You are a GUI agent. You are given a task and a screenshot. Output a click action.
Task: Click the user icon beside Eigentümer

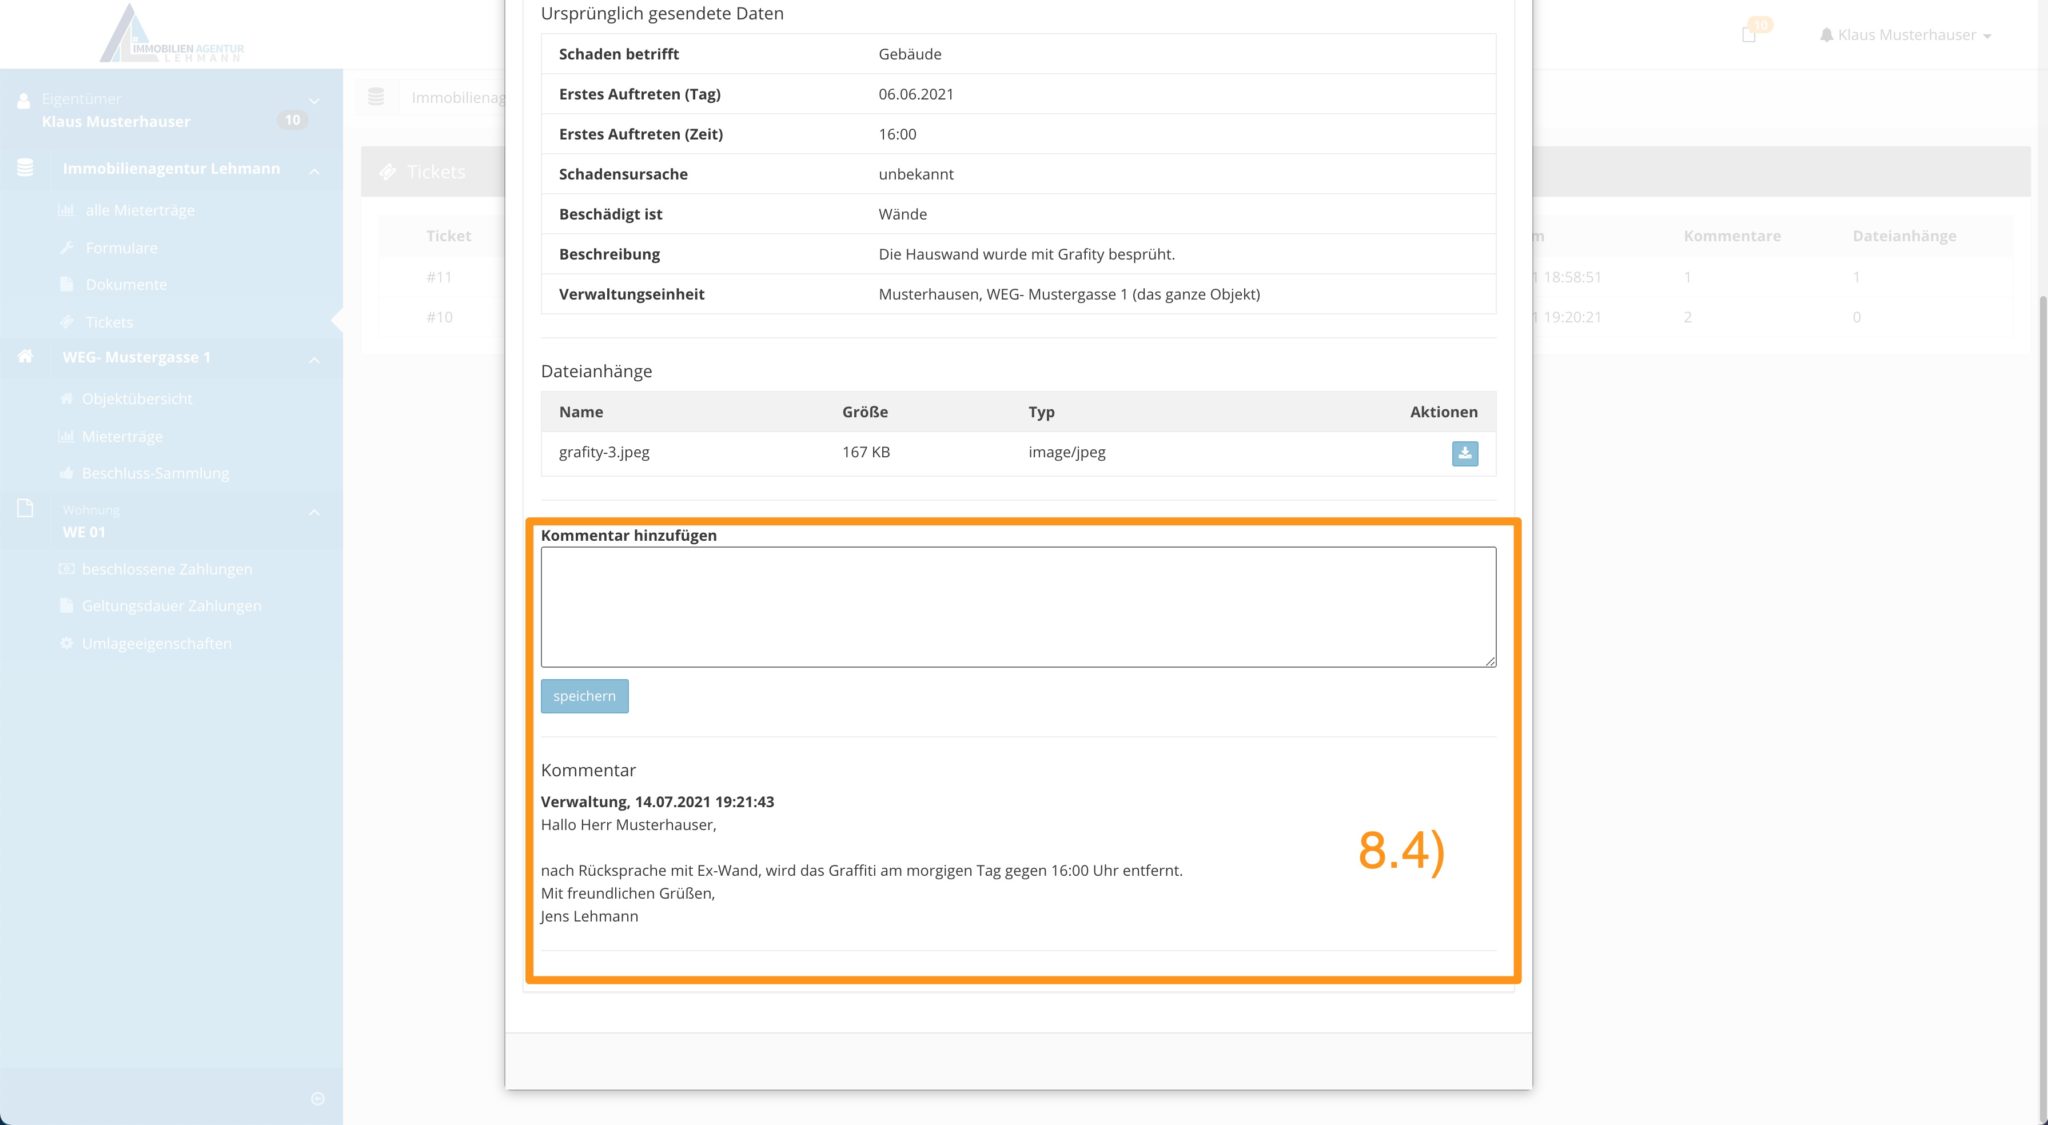click(x=24, y=101)
